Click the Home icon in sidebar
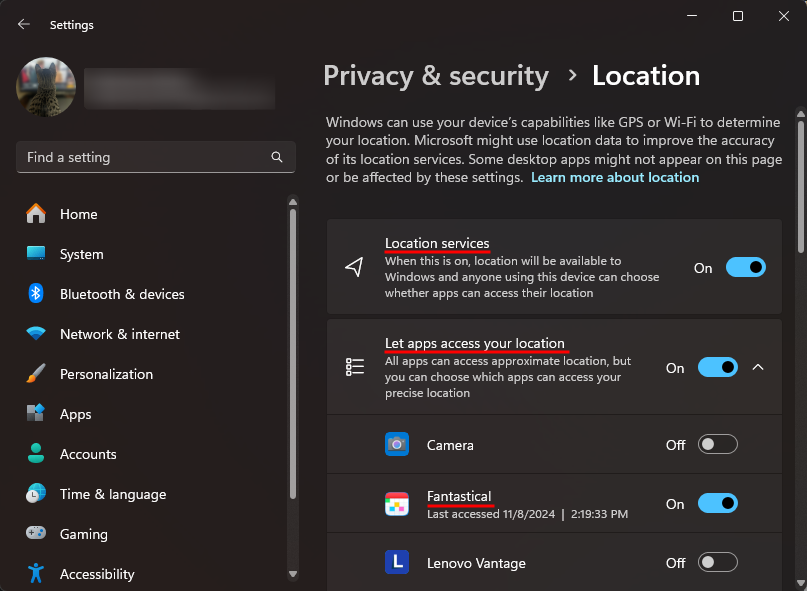Image resolution: width=807 pixels, height=591 pixels. click(36, 214)
